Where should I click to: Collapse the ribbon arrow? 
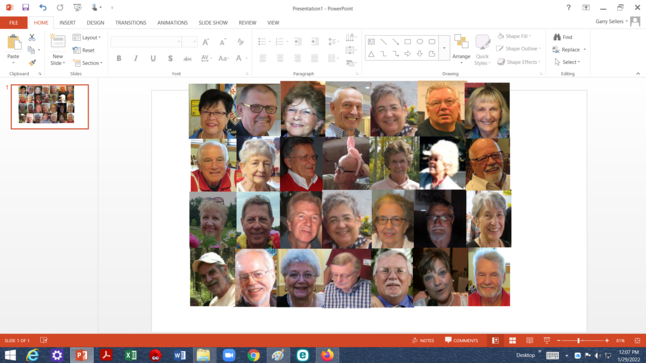638,73
